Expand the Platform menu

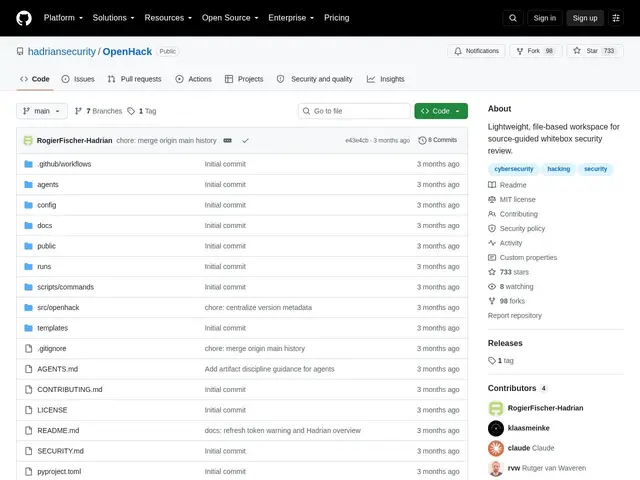(x=63, y=18)
